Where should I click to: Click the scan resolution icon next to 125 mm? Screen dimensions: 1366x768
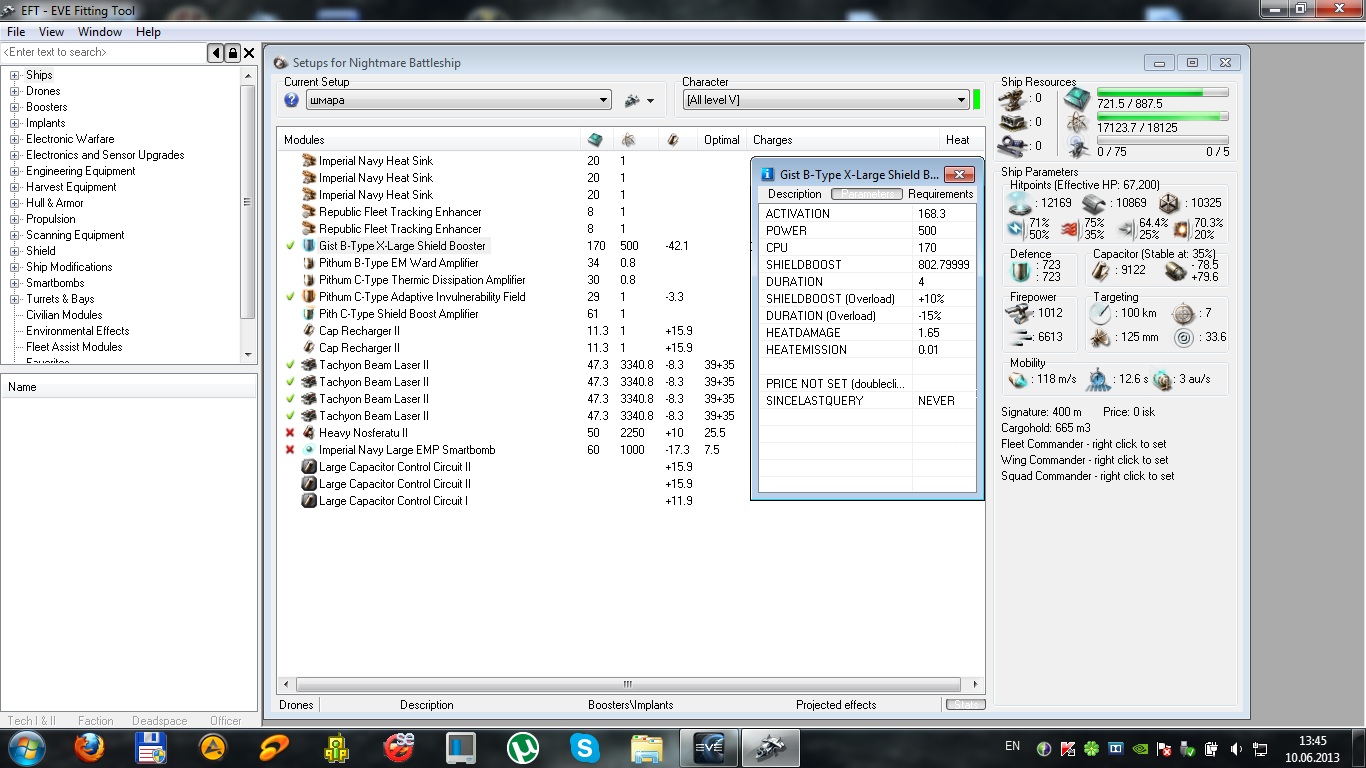coord(1100,338)
